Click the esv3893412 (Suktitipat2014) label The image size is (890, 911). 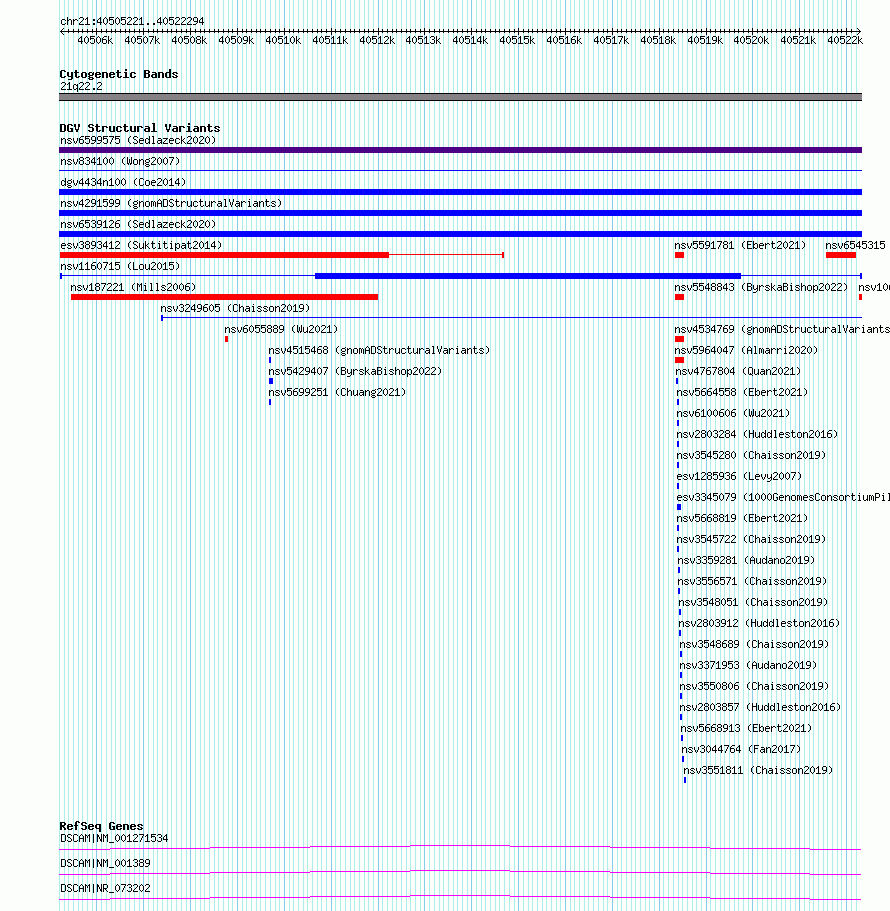click(x=141, y=245)
